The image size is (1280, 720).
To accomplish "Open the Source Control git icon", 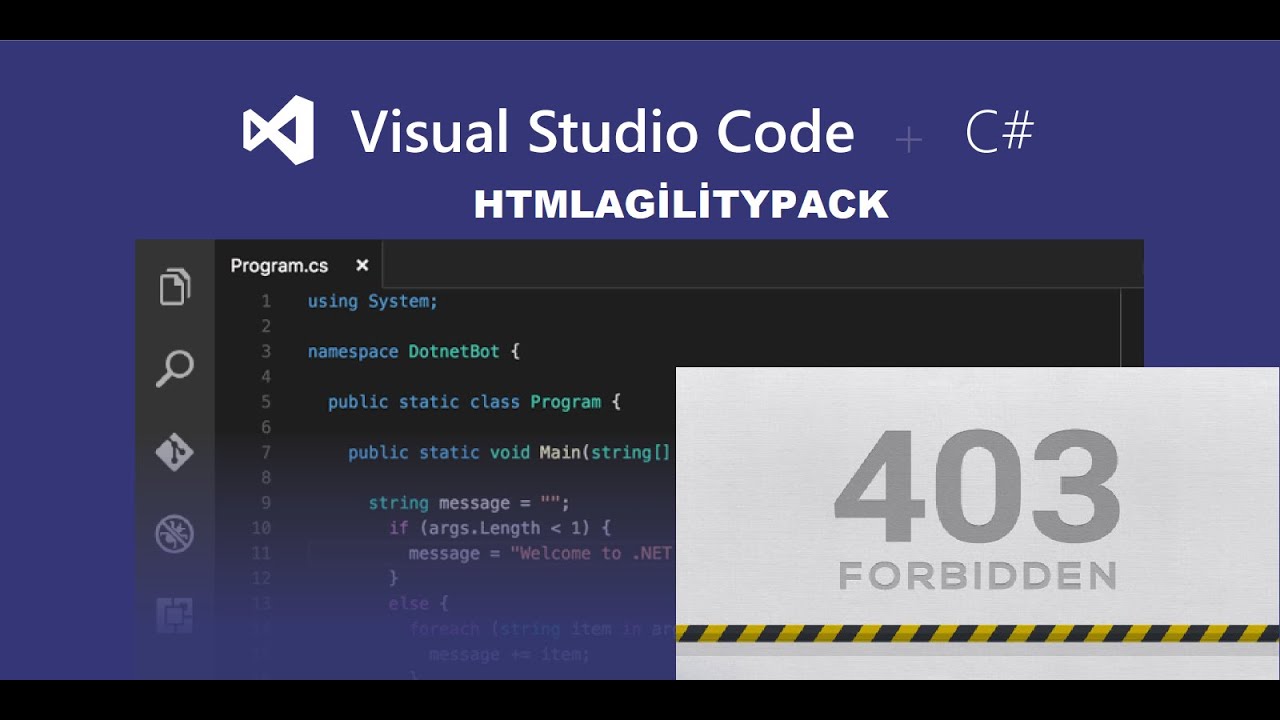I will pos(174,452).
